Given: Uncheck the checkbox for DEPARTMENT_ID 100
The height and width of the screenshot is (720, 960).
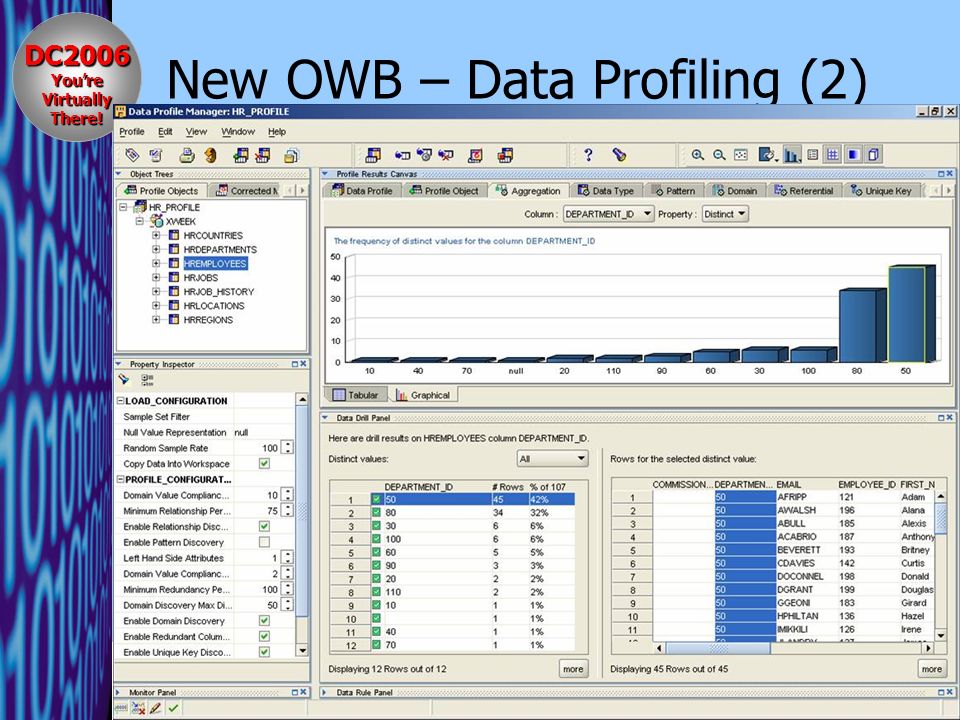Looking at the screenshot, I should coord(377,539).
